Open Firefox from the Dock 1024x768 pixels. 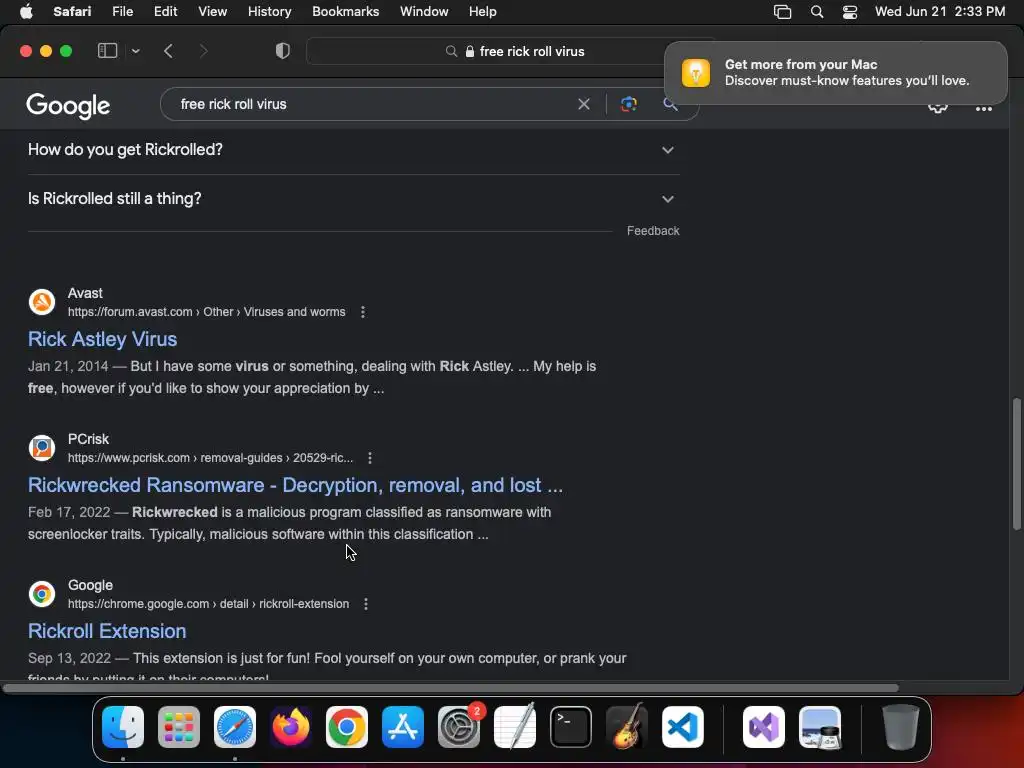[291, 727]
